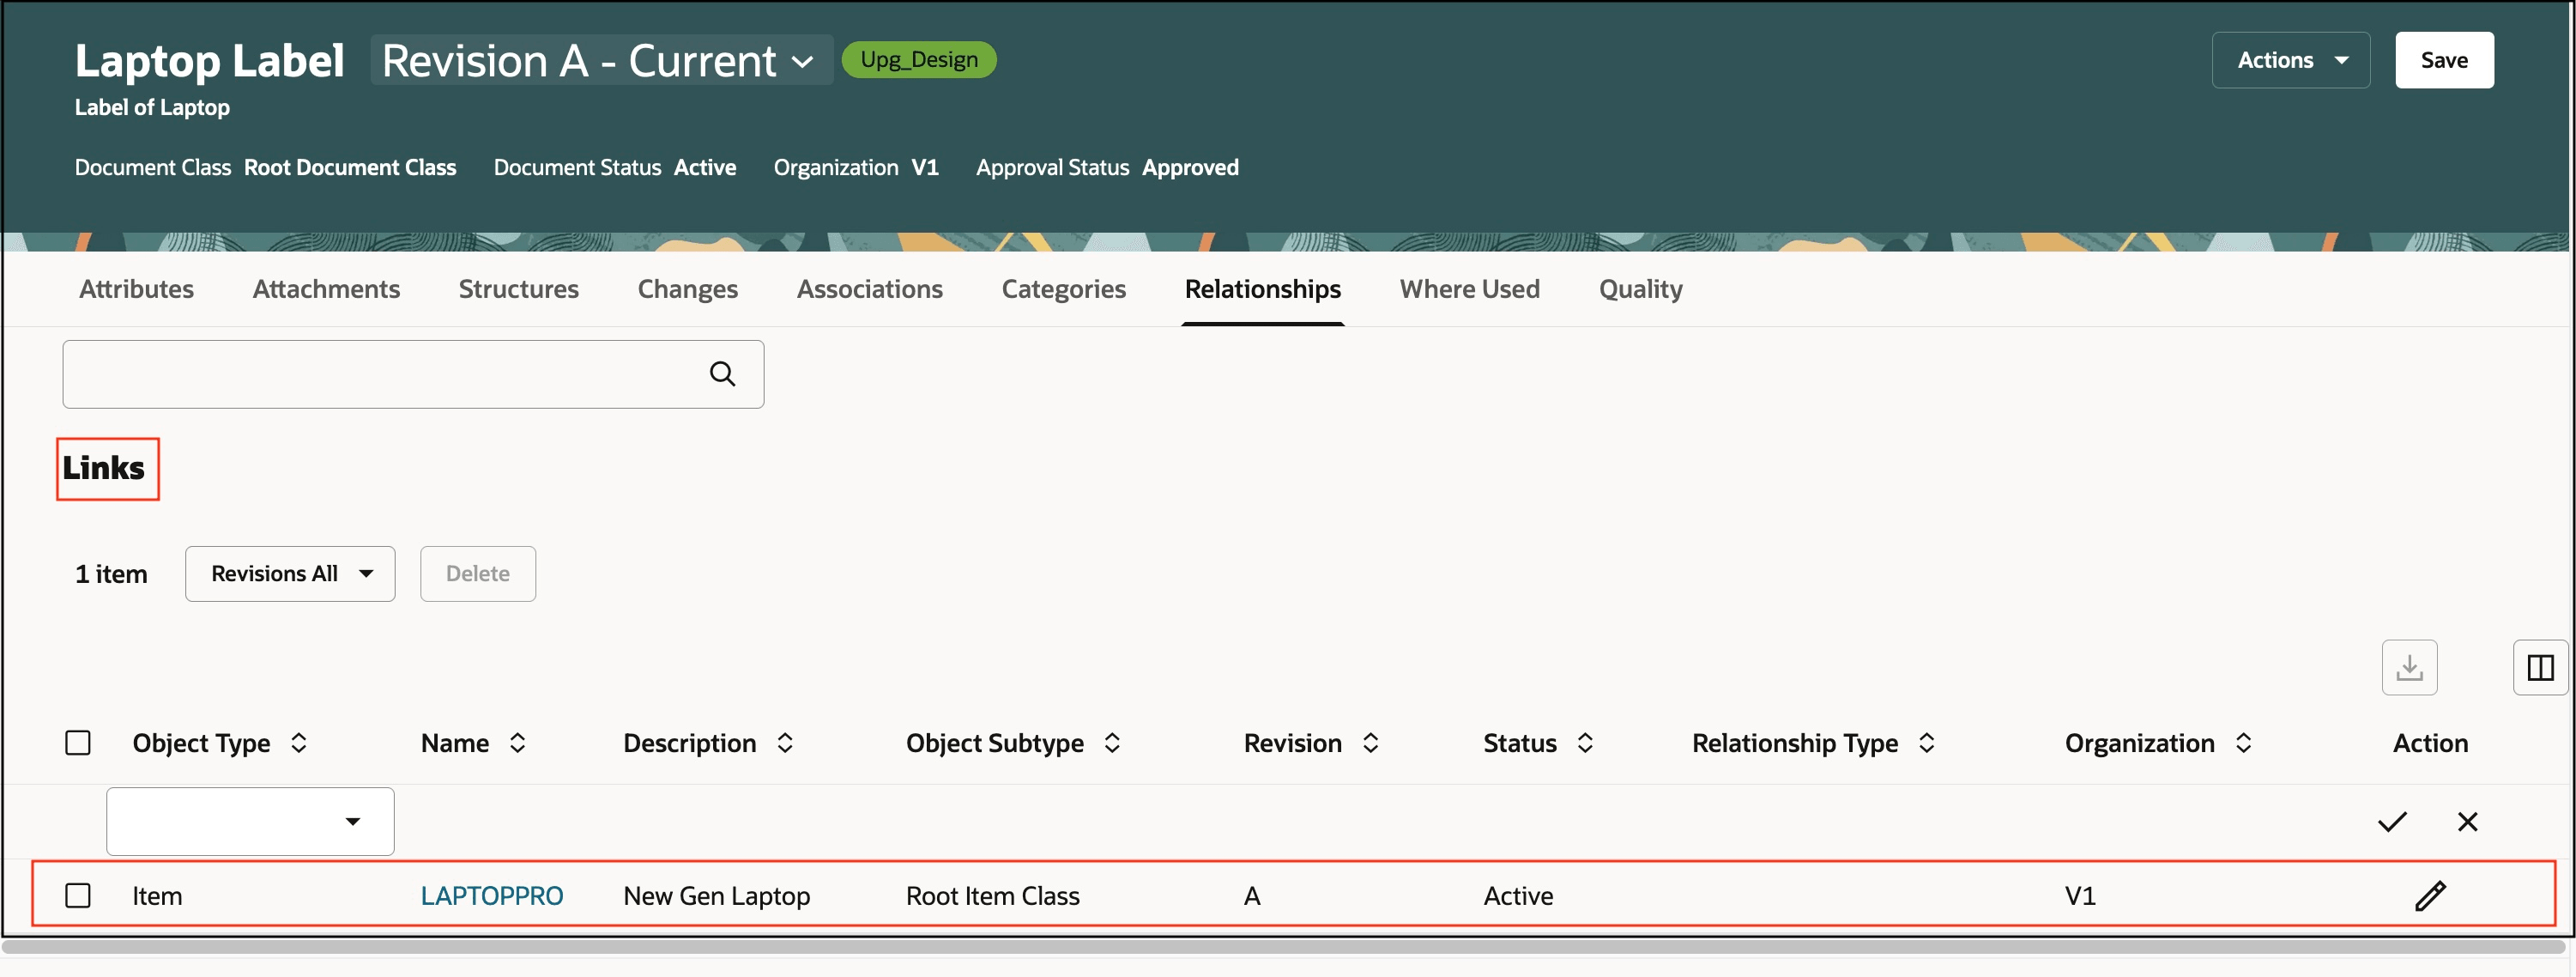Check the Item LAPTOPPRO row checkbox
This screenshot has height=977, width=2576.
(x=78, y=895)
